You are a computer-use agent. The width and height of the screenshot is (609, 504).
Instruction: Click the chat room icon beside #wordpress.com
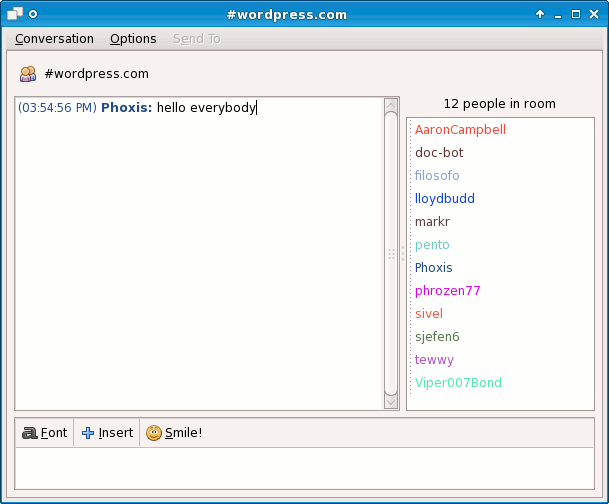(x=28, y=74)
